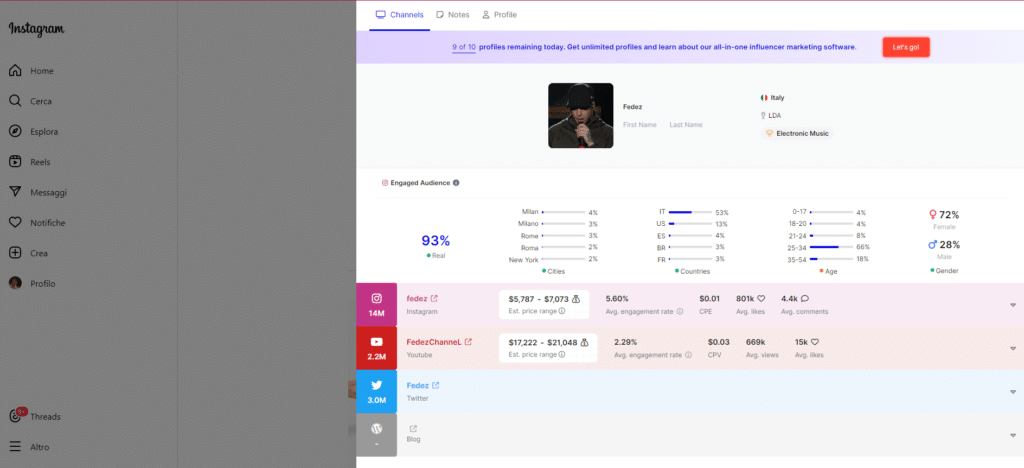1024x468 pixels.
Task: Click the Crea plus icon
Action: click(x=16, y=253)
